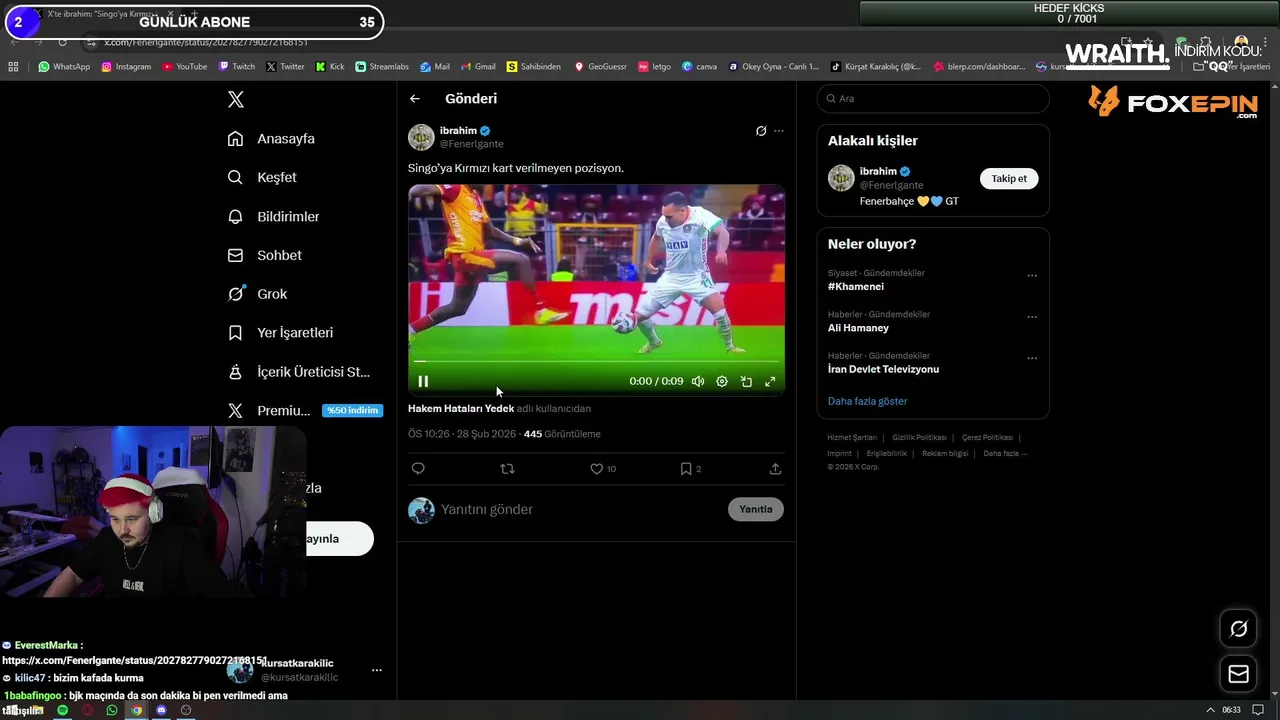Click the share icon under the post
The image size is (1280, 720).
pos(775,468)
